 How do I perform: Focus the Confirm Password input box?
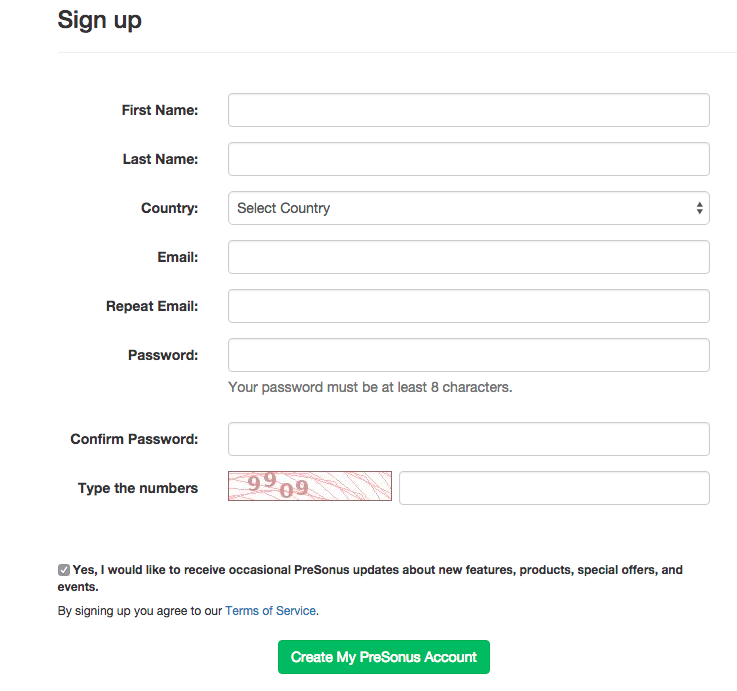(x=468, y=439)
